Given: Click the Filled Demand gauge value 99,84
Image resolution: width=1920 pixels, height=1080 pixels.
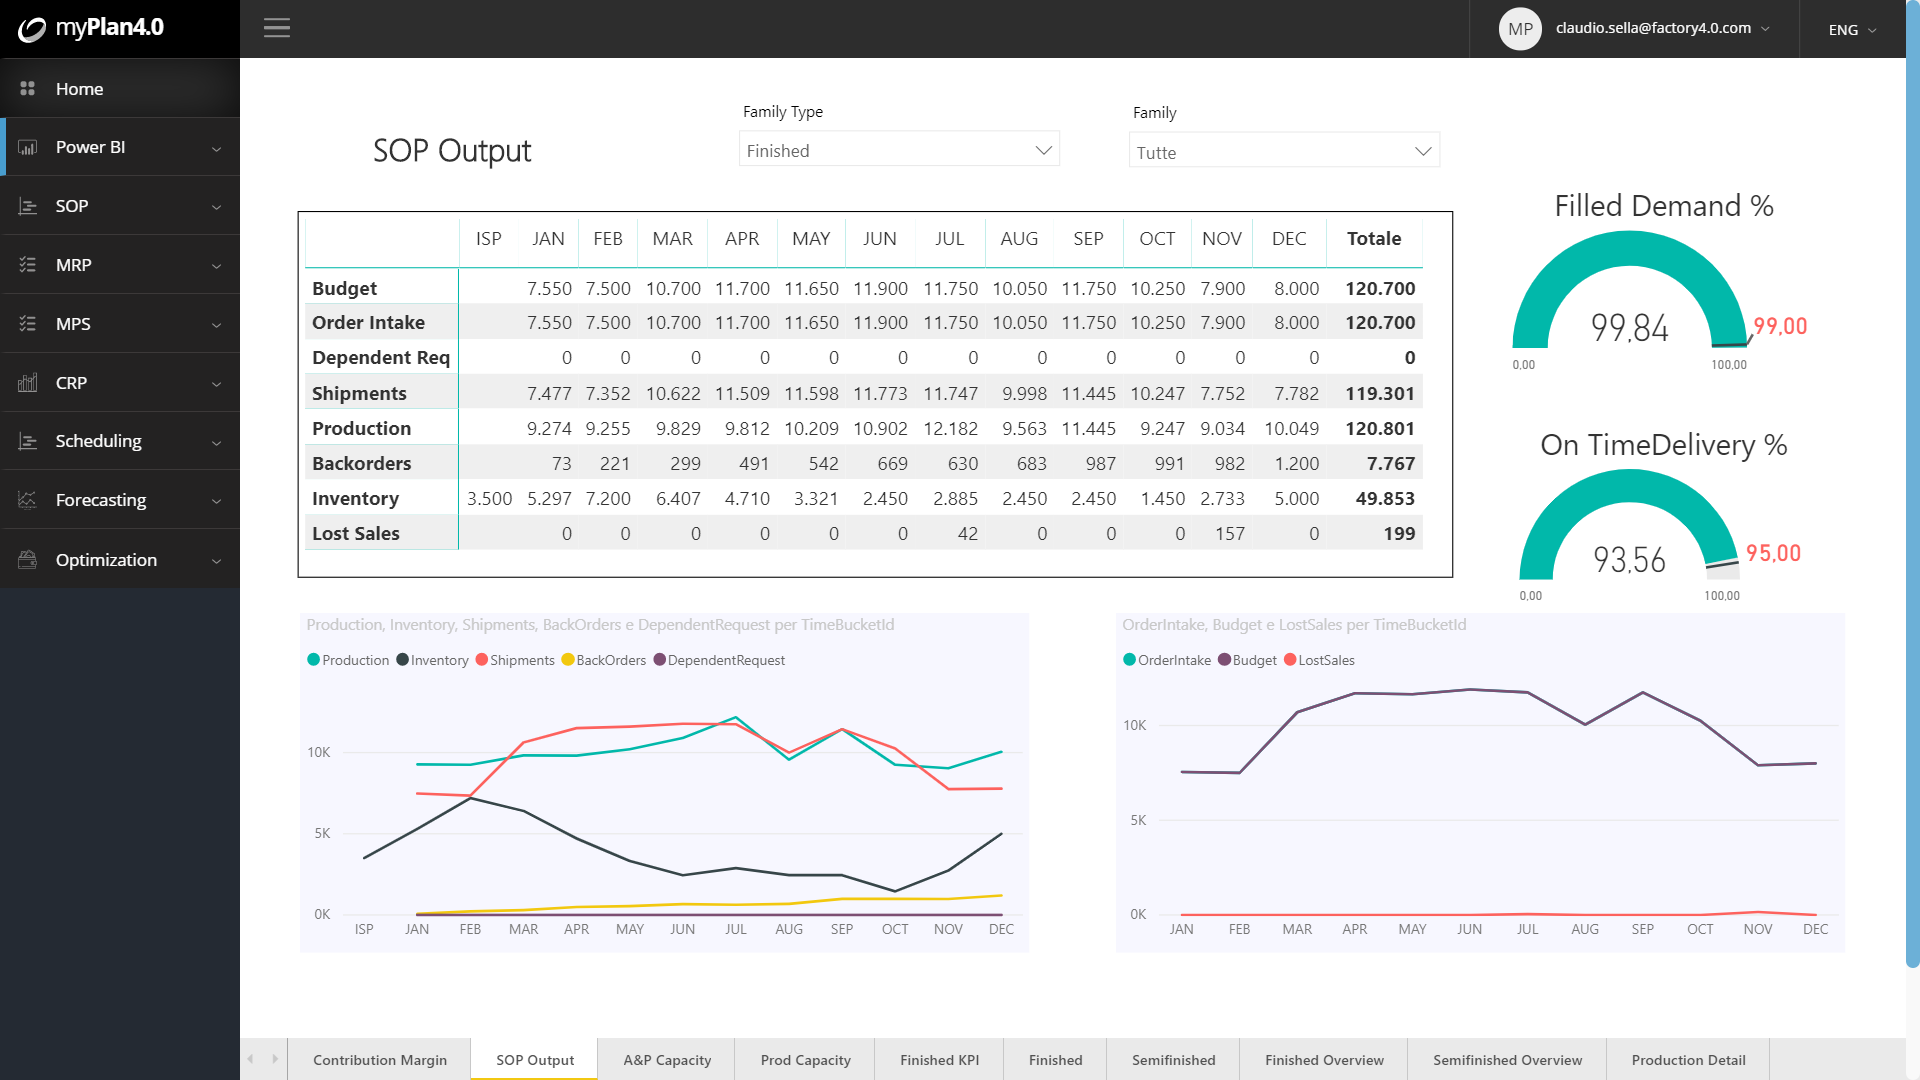Looking at the screenshot, I should coord(1630,327).
